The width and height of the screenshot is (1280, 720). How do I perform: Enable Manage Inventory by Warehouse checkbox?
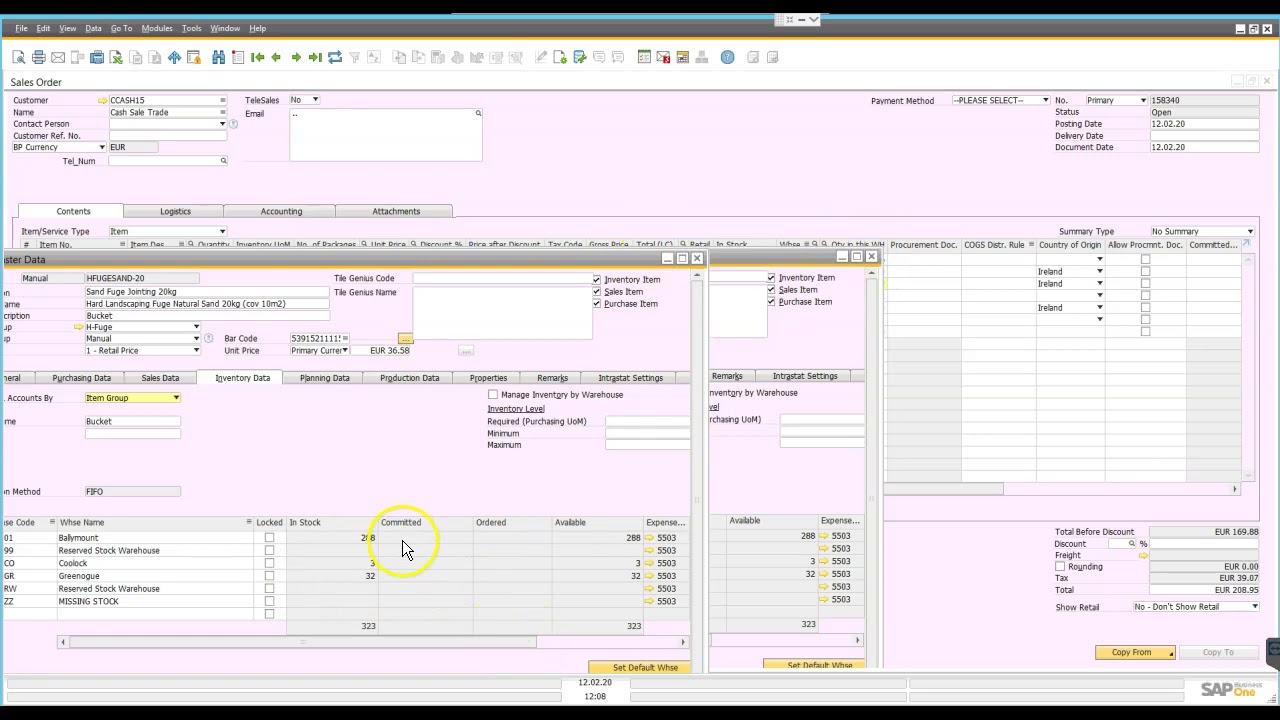point(493,395)
